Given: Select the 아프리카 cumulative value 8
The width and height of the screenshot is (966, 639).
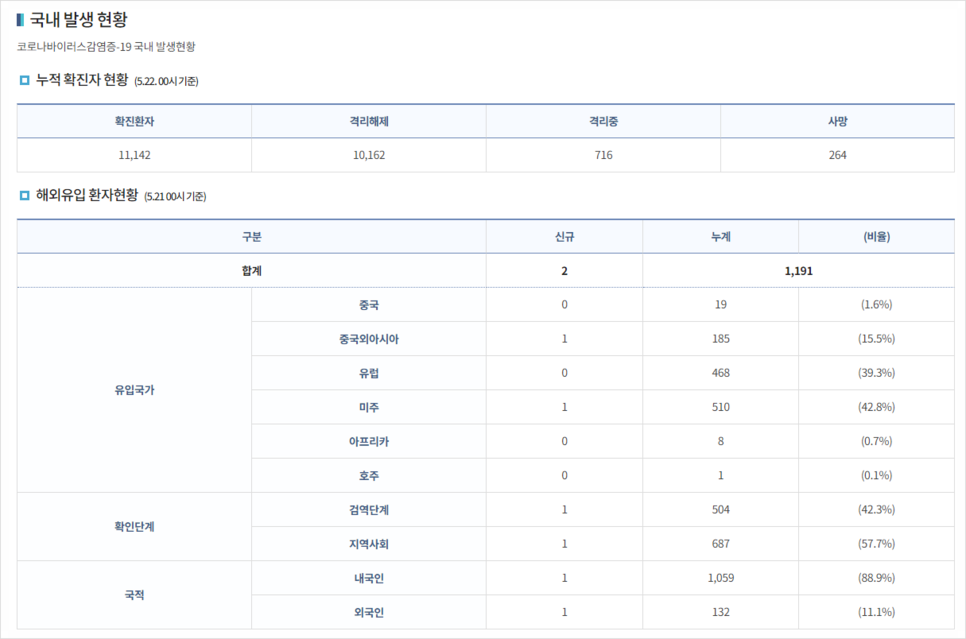Looking at the screenshot, I should pyautogui.click(x=721, y=441).
